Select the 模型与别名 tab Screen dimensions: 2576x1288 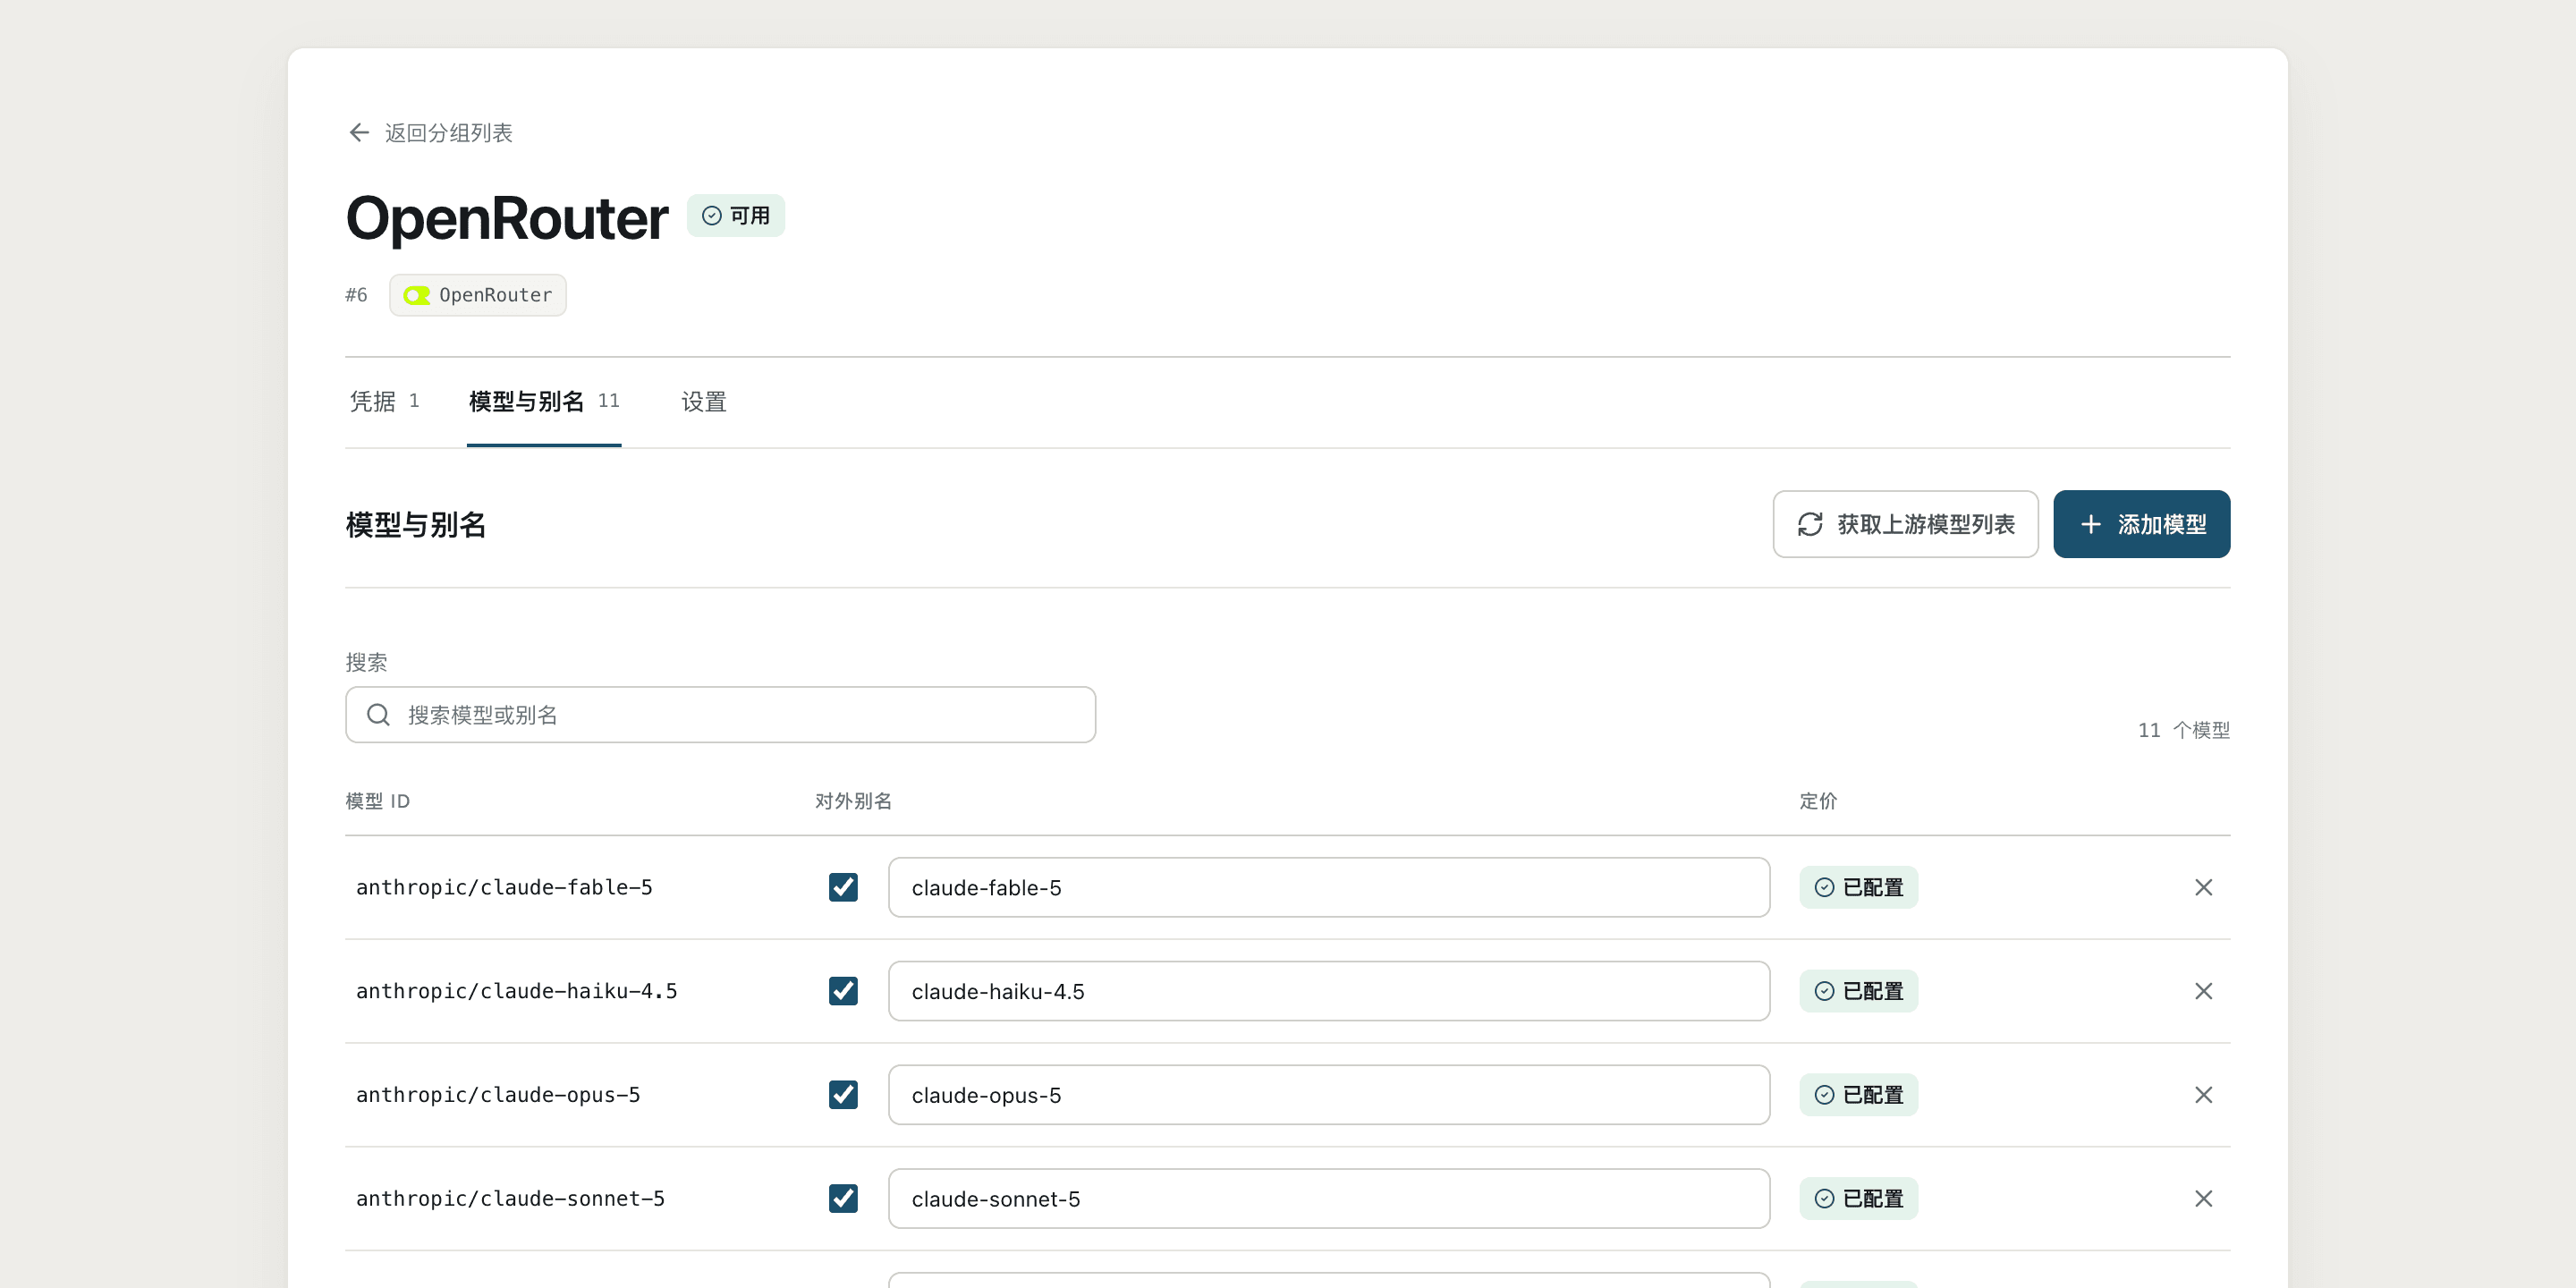pyautogui.click(x=544, y=402)
